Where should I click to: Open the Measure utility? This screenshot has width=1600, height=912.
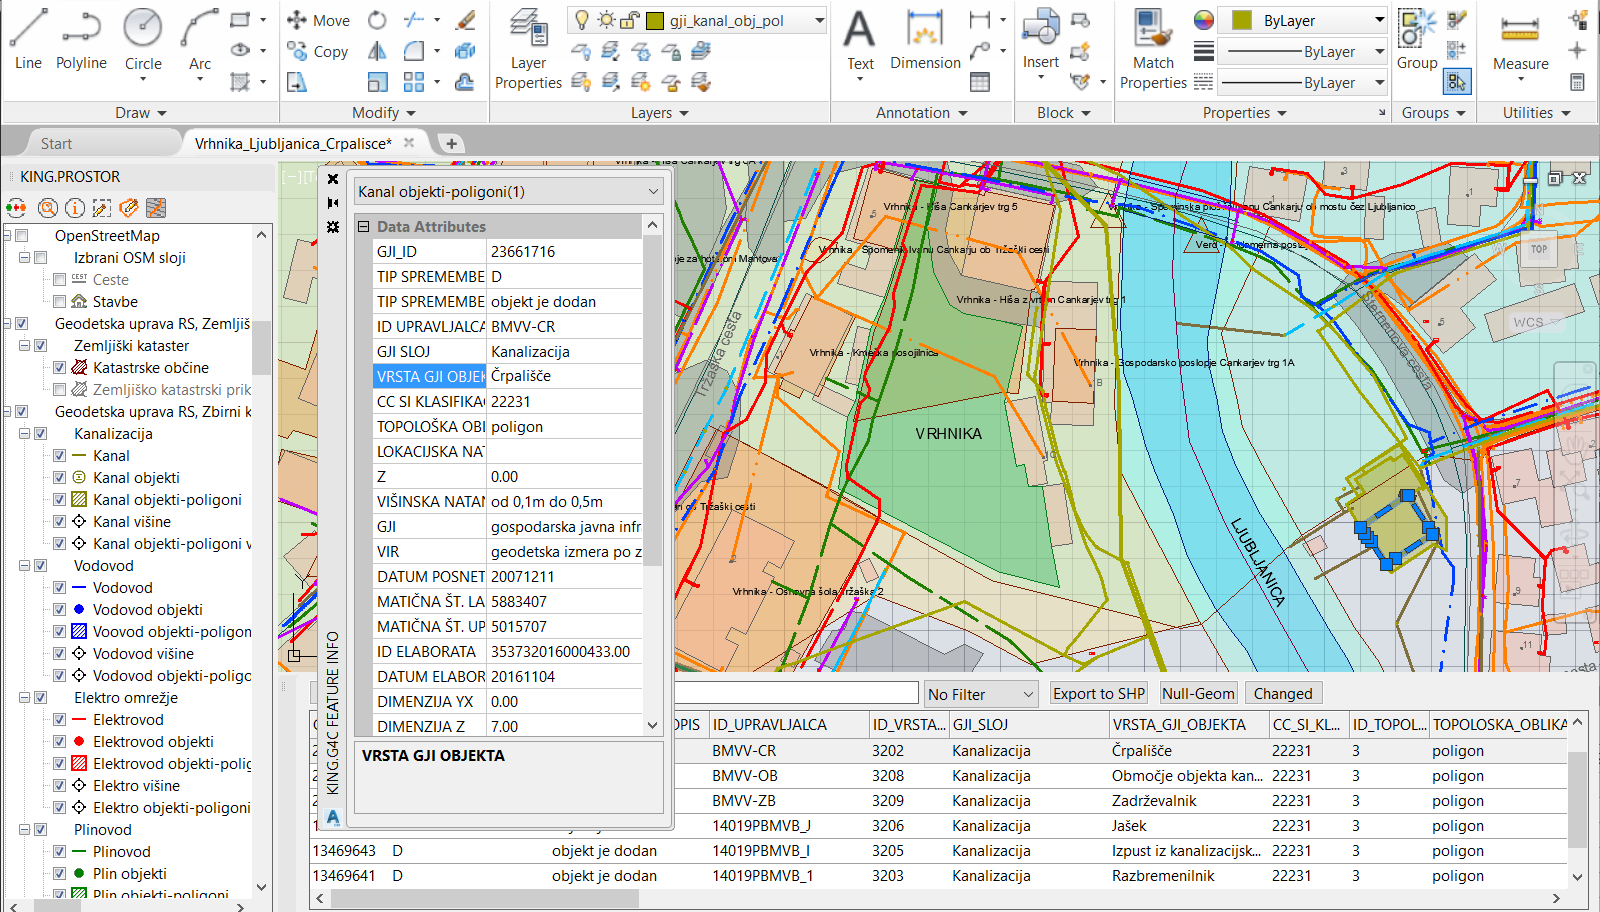(x=1520, y=40)
